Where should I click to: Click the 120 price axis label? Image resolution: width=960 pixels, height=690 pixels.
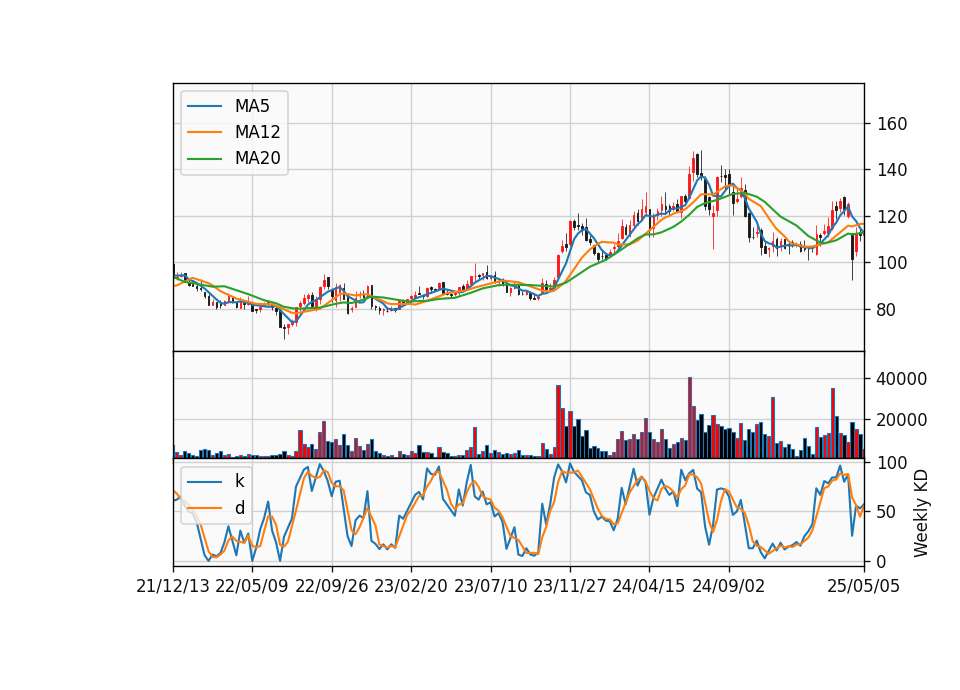pos(892,217)
